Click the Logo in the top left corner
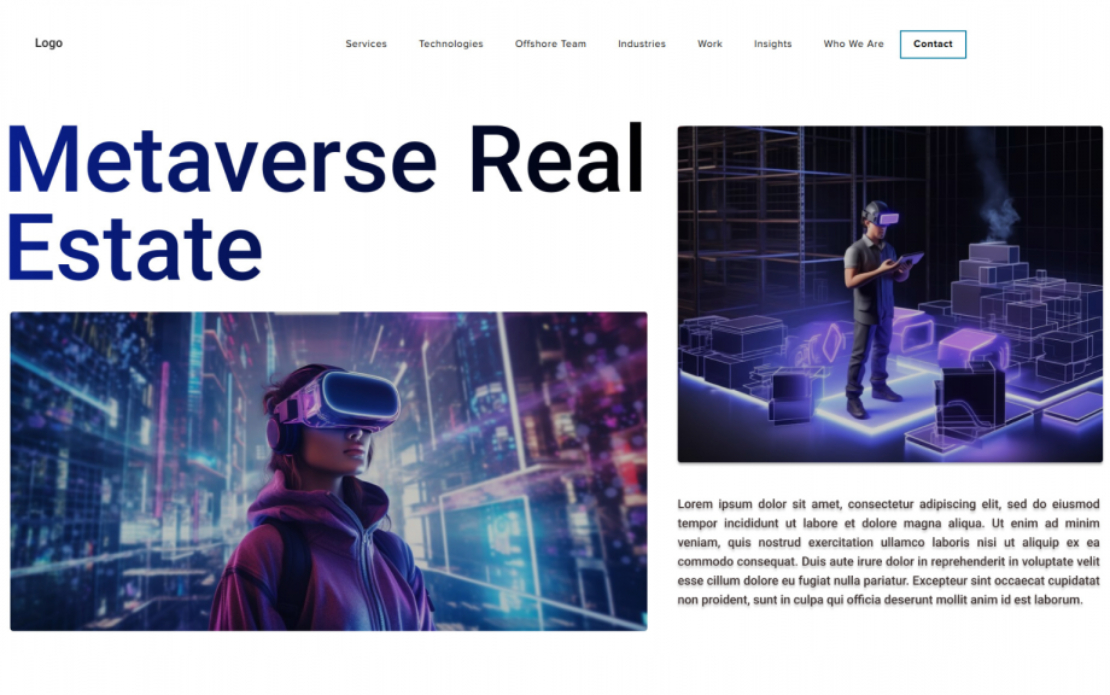 click(x=49, y=42)
